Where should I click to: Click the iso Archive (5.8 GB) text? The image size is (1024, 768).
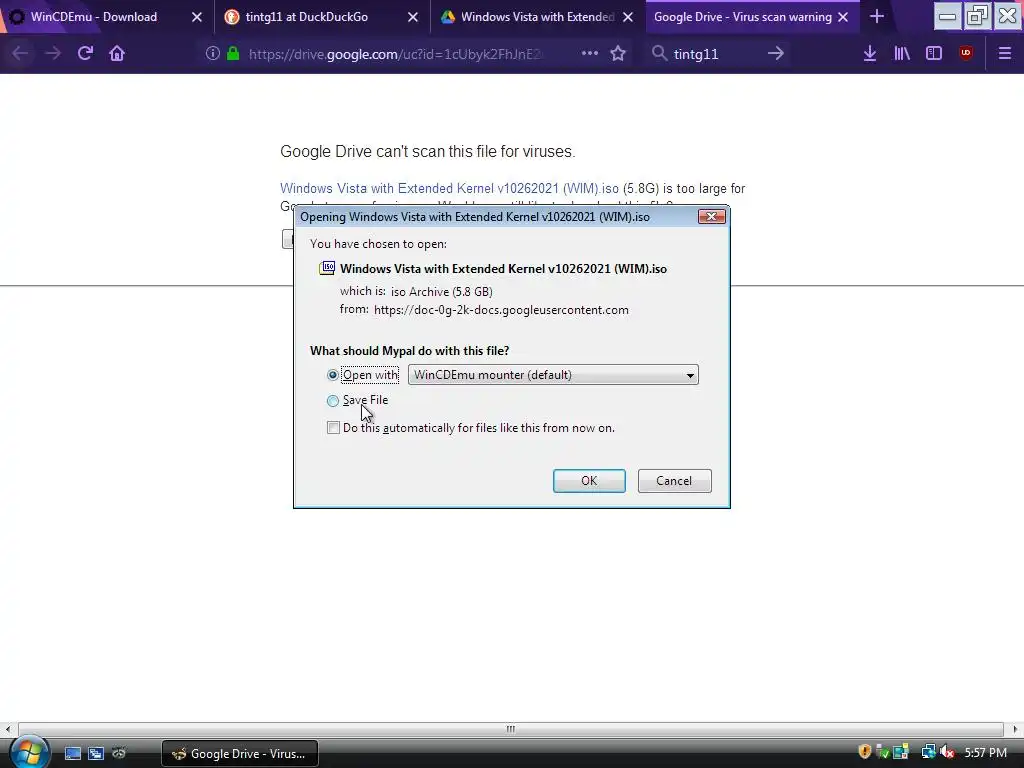tap(441, 292)
